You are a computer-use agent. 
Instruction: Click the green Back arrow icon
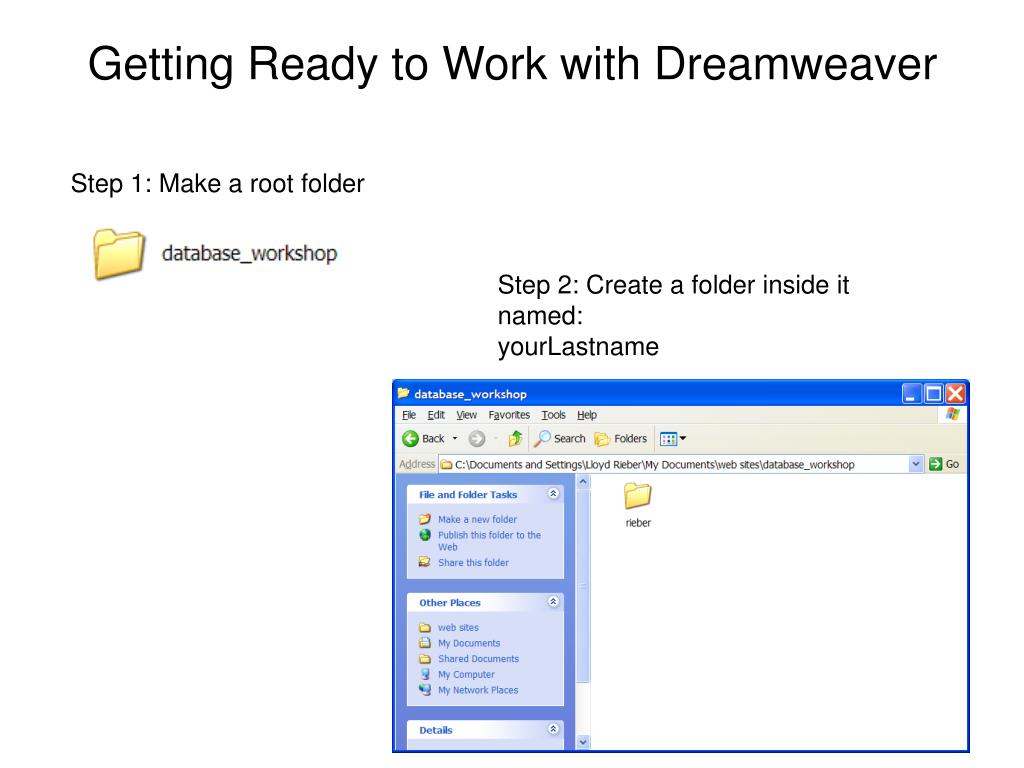coord(410,439)
